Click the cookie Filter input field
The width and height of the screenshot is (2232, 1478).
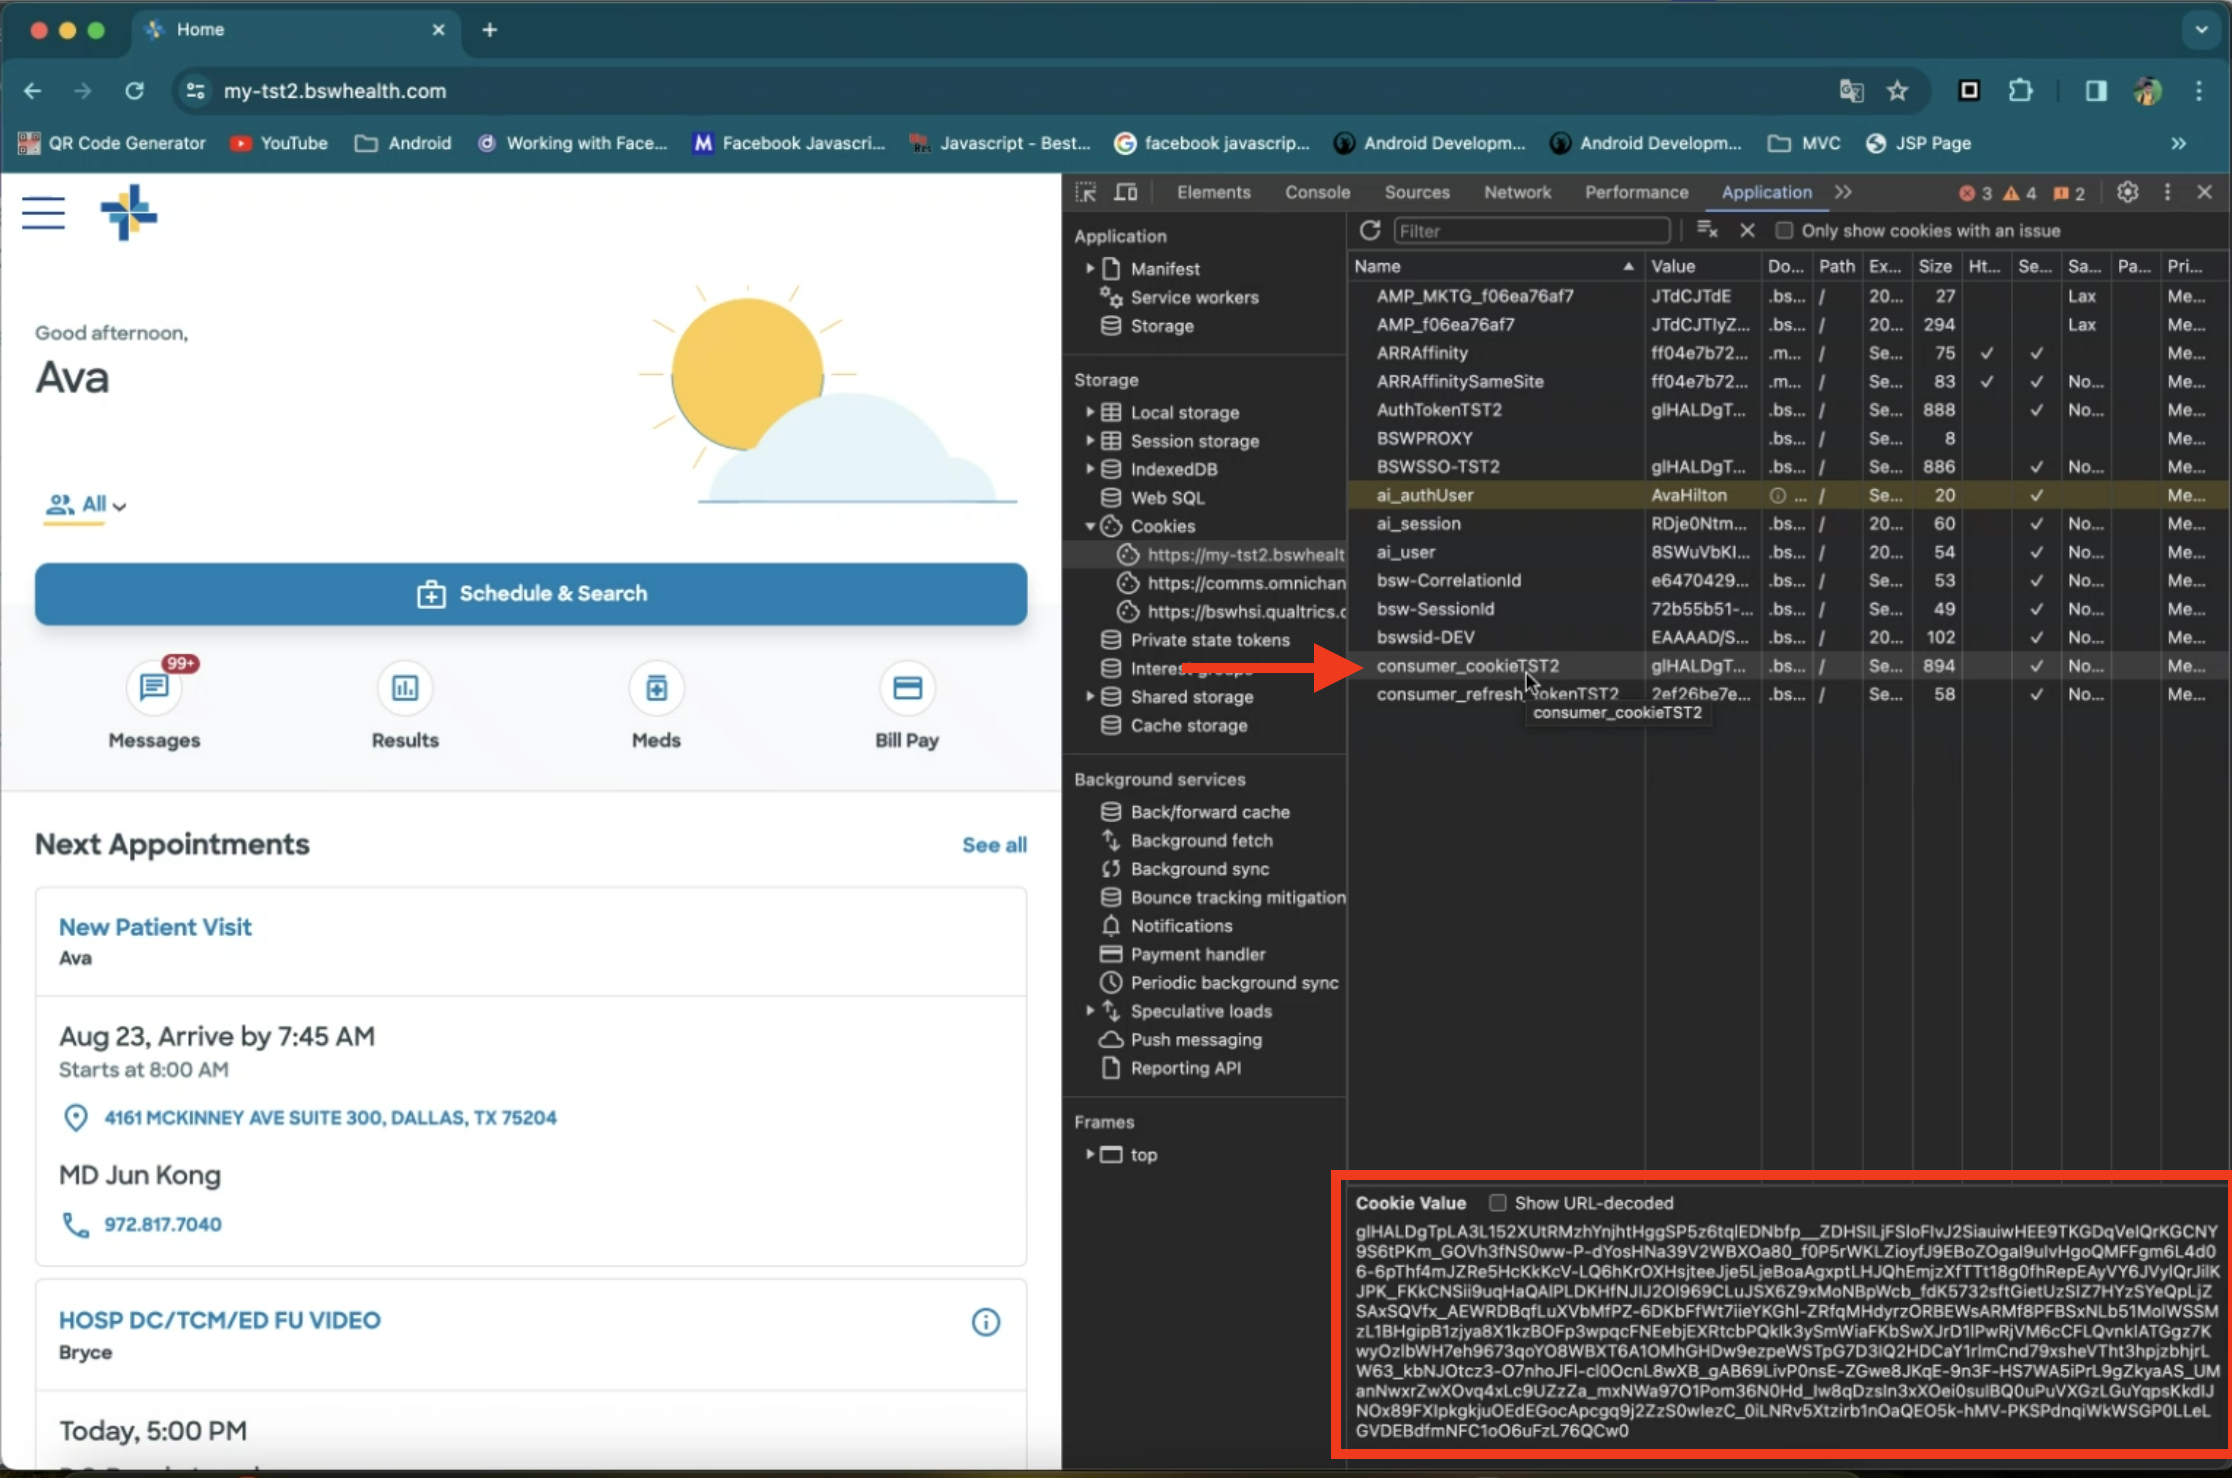pyautogui.click(x=1530, y=231)
